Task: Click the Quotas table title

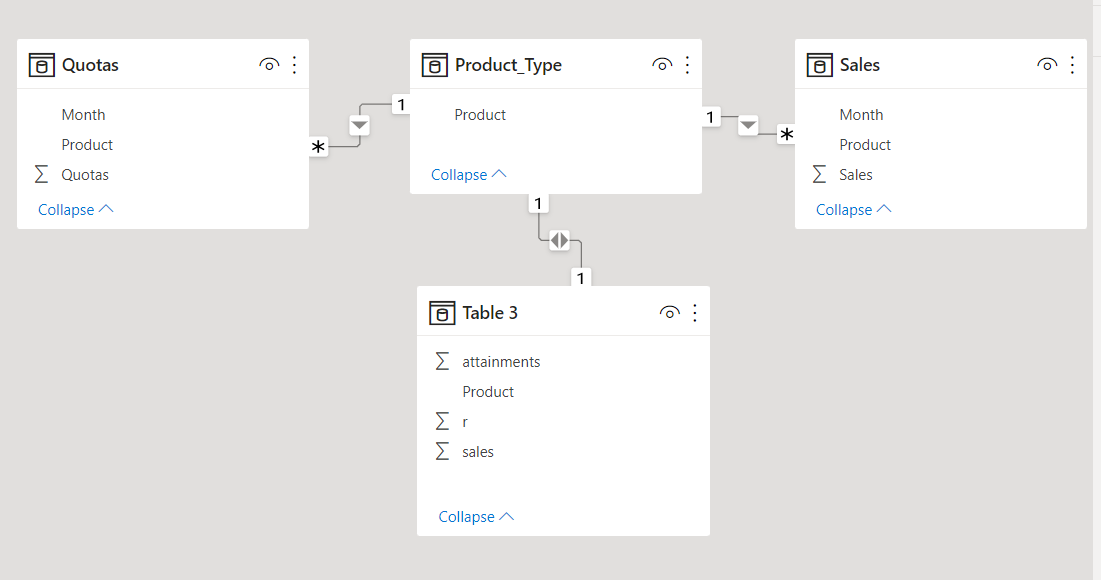Action: tap(91, 65)
